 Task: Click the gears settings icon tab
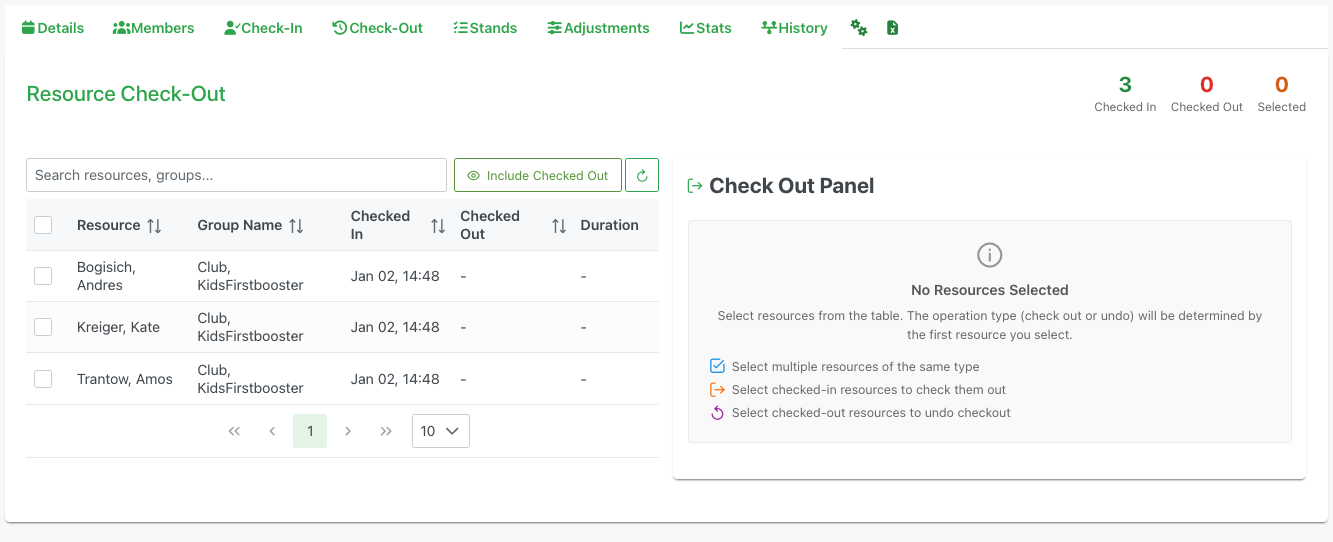[858, 28]
